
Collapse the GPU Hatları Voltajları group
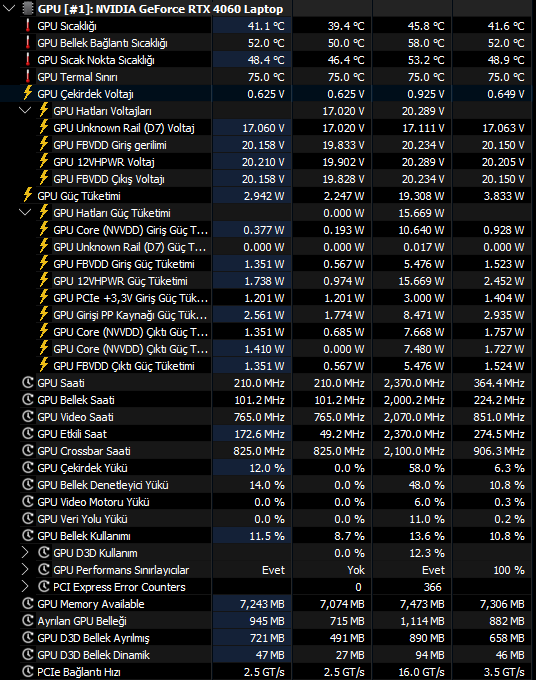click(26, 111)
